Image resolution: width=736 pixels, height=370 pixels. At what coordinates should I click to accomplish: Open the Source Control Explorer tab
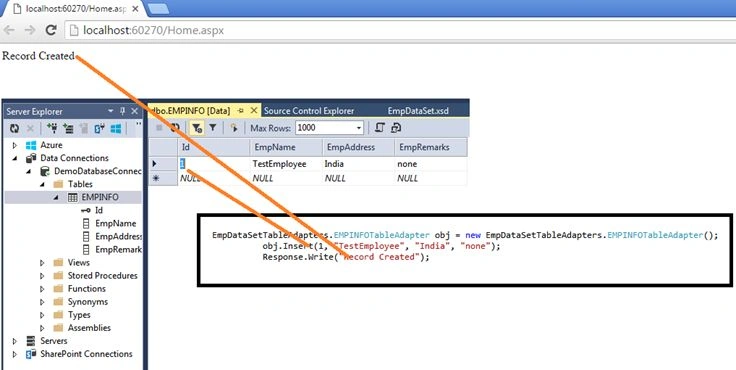(309, 111)
